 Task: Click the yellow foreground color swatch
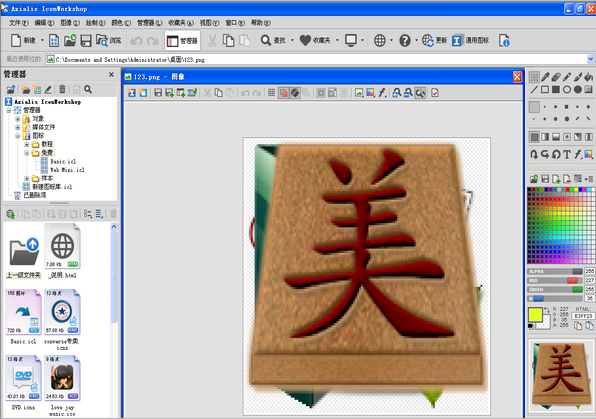point(535,315)
